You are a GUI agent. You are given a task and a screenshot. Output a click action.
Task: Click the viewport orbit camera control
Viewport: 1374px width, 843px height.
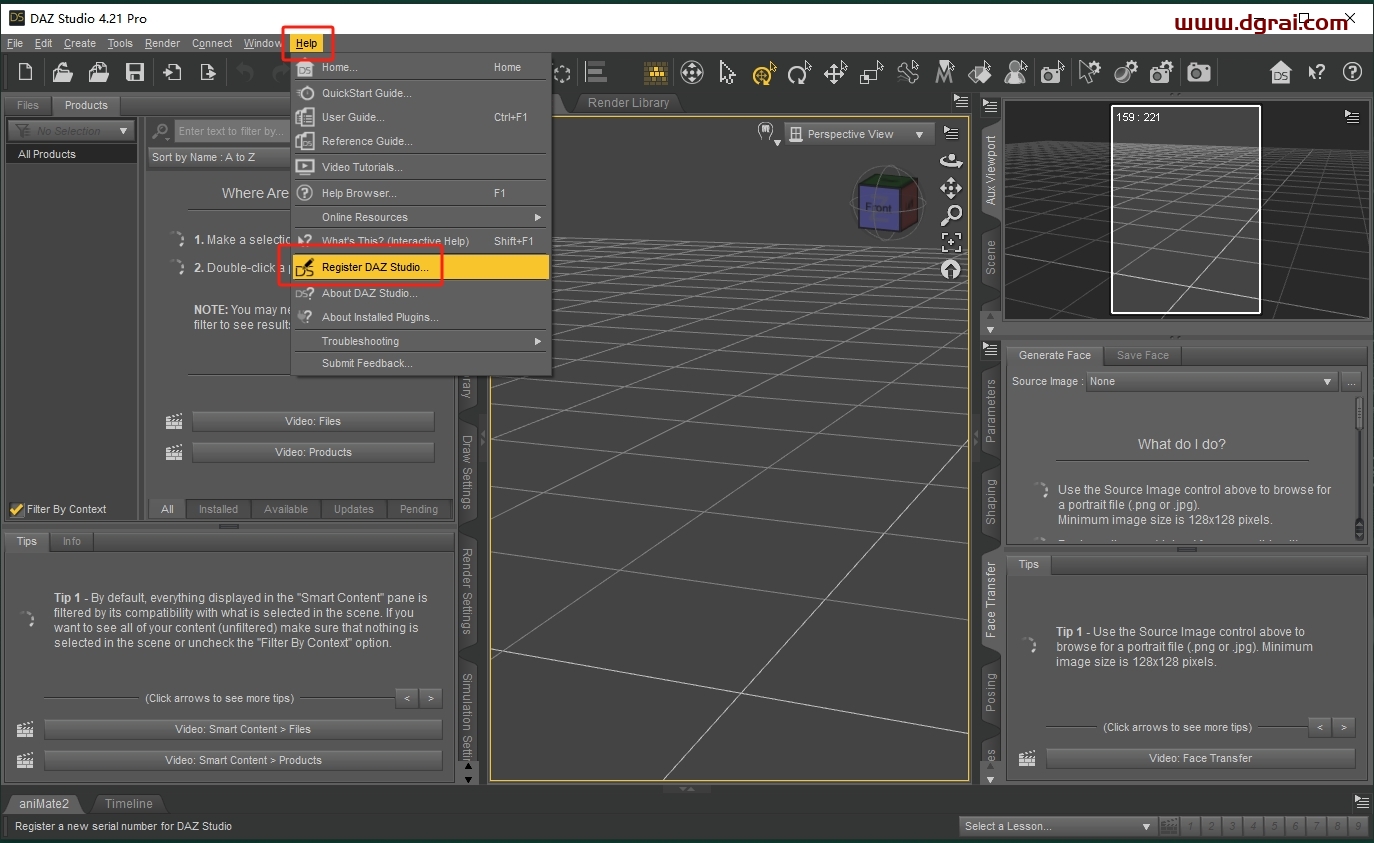coord(951,161)
